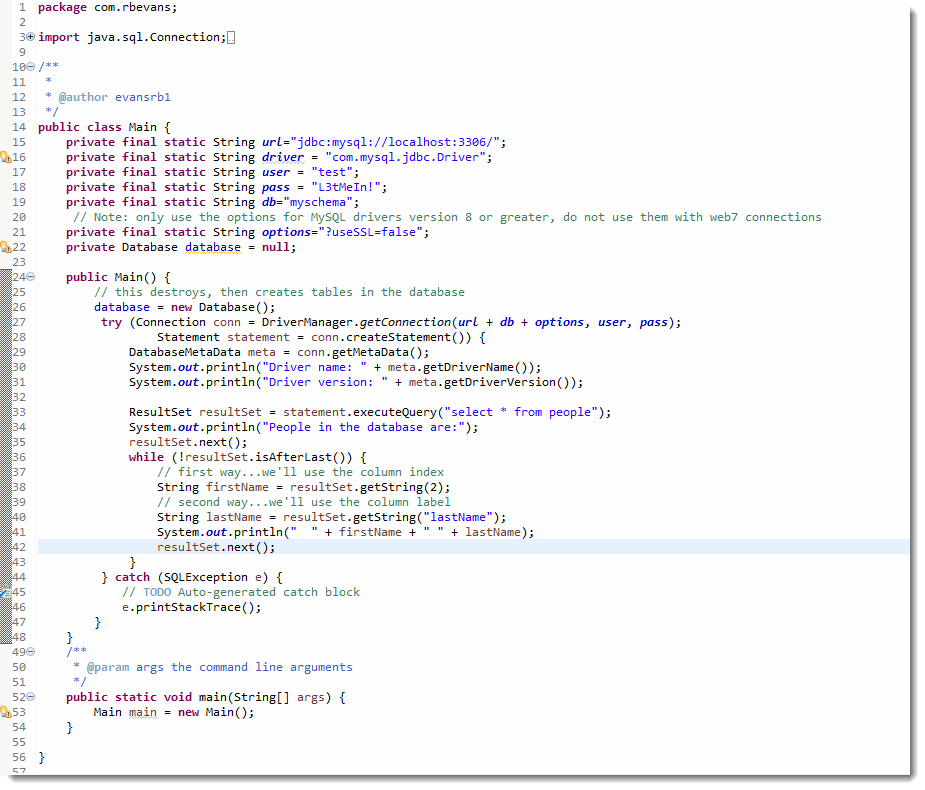Click 'public class Main' declaration
Screen dimensions: 925x790
pyautogui.click(x=97, y=127)
